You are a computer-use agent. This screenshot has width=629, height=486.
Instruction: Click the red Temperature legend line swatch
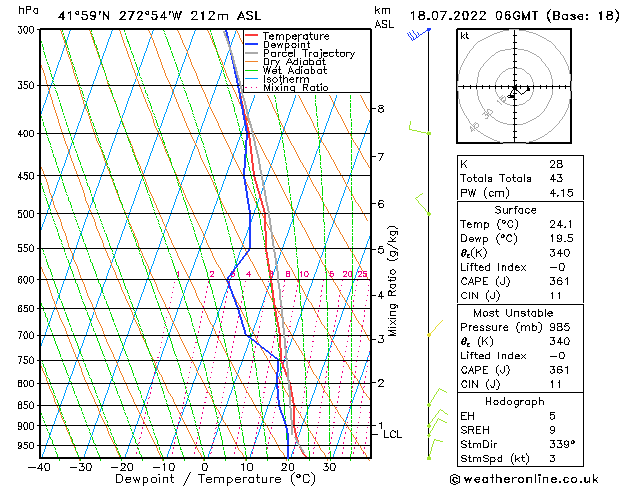coord(251,36)
